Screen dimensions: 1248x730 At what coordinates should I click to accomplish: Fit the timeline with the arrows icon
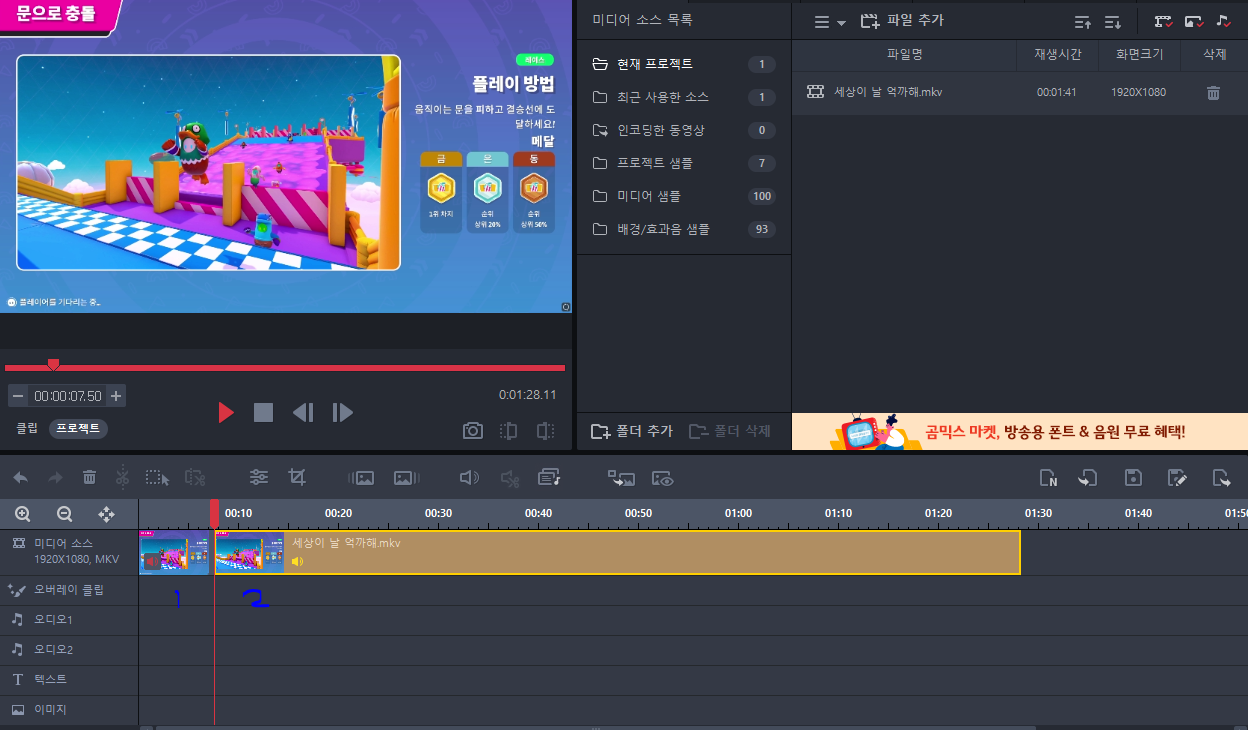point(106,514)
